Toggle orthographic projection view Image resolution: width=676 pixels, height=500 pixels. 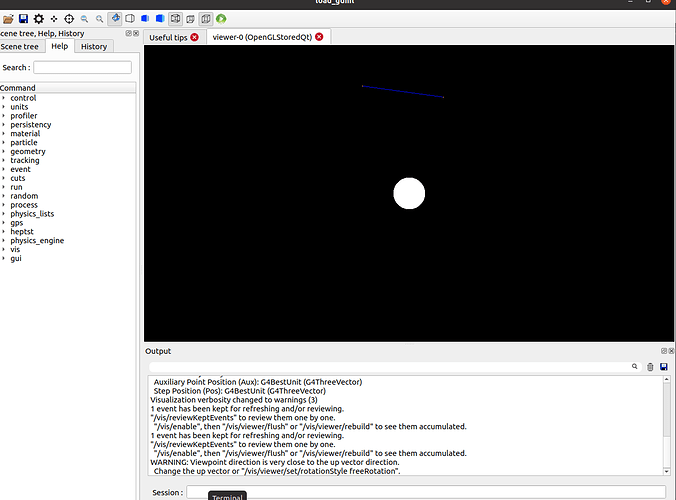[x=206, y=19]
